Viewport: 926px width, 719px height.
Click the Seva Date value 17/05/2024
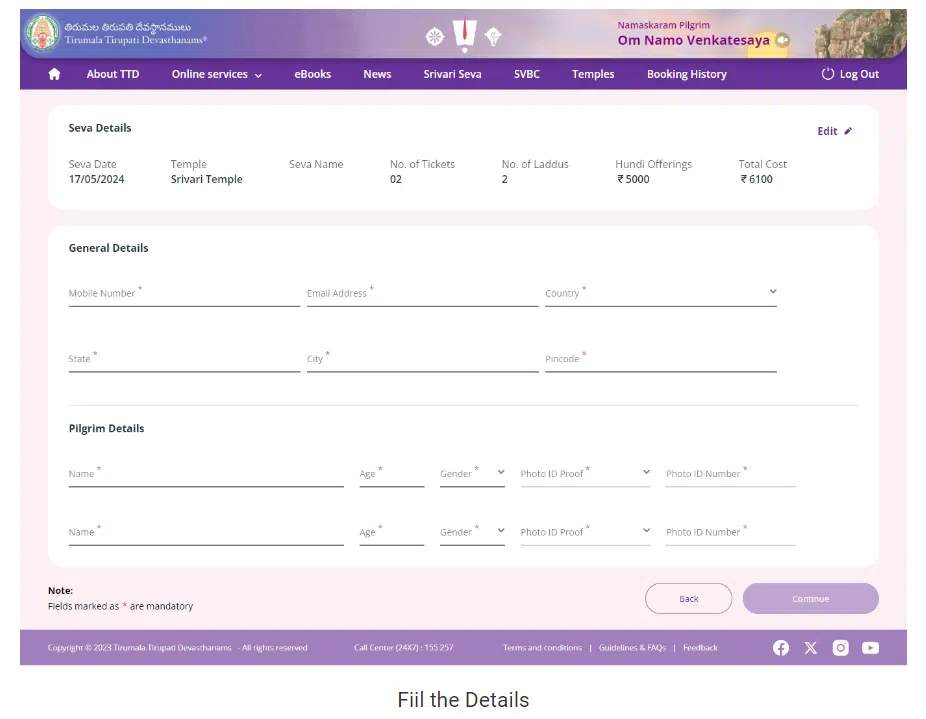96,179
